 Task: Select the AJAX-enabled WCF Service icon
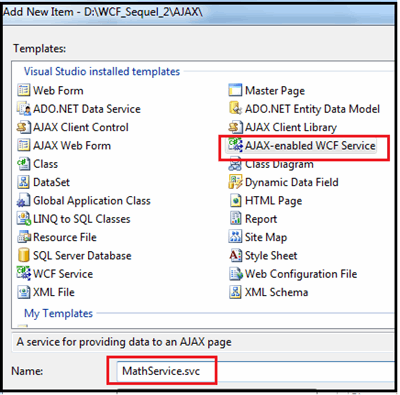coord(235,145)
